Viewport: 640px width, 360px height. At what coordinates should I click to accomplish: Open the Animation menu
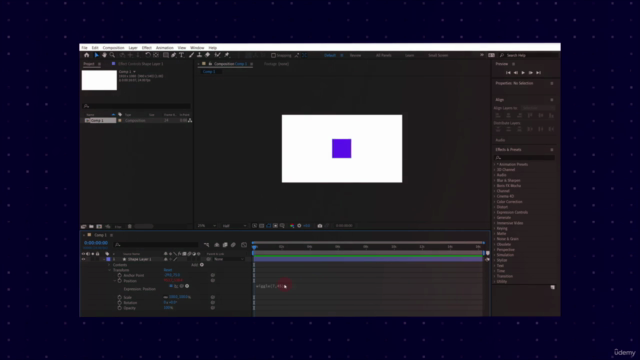coord(164,48)
